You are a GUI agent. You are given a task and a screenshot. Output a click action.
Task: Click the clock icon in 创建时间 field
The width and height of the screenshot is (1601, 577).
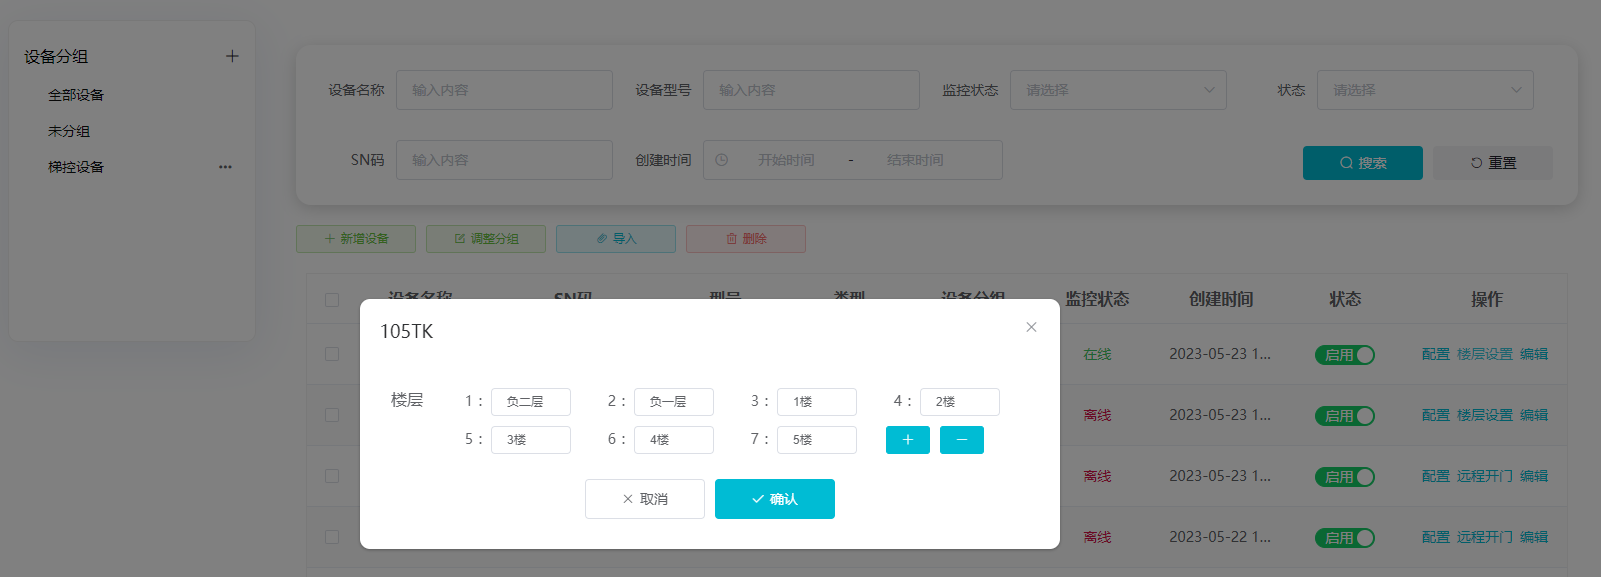[721, 160]
